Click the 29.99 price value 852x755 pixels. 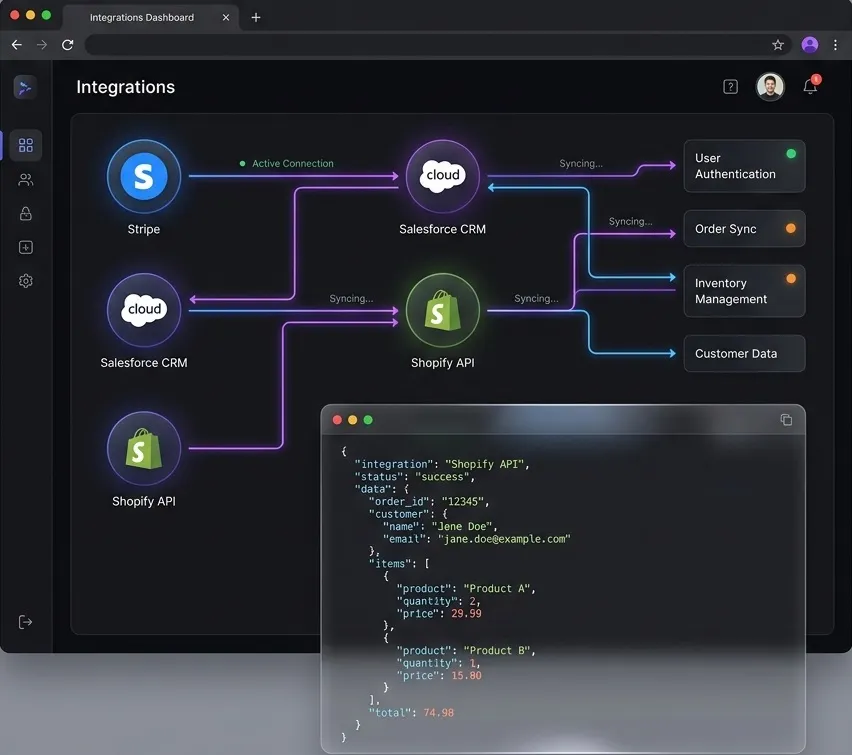466,613
